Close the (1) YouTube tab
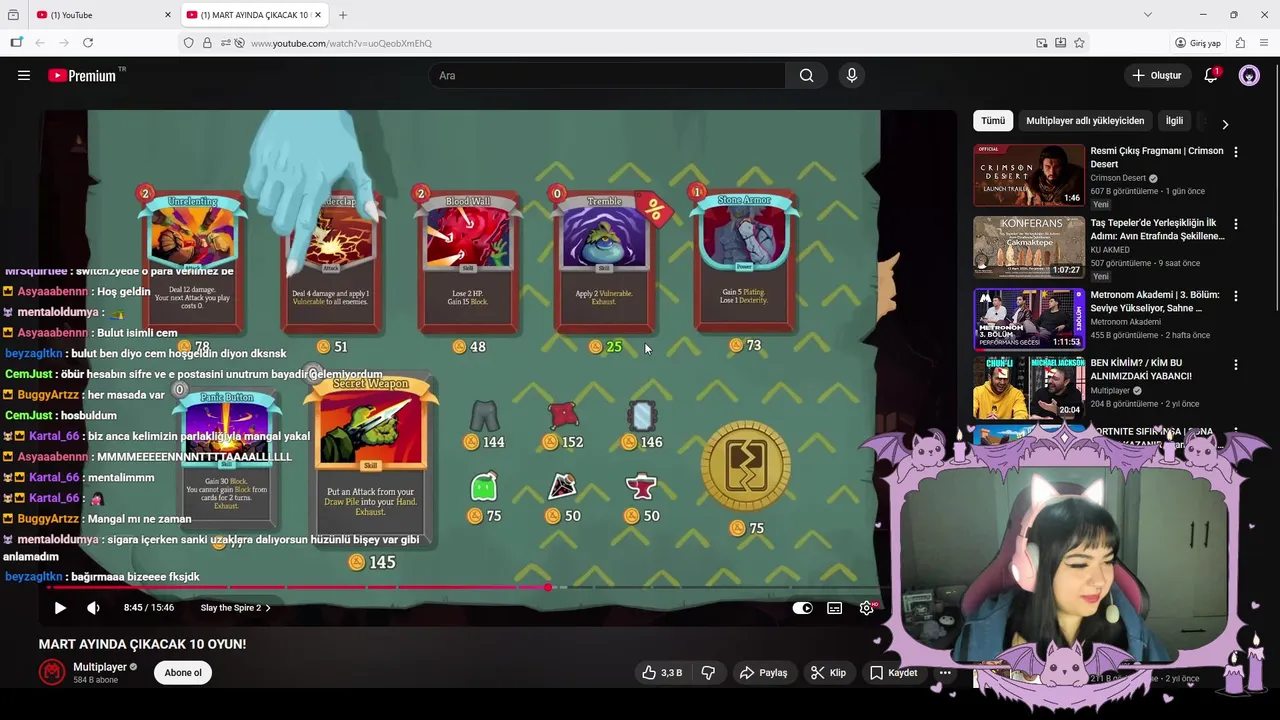Viewport: 1280px width, 720px height. (x=167, y=15)
